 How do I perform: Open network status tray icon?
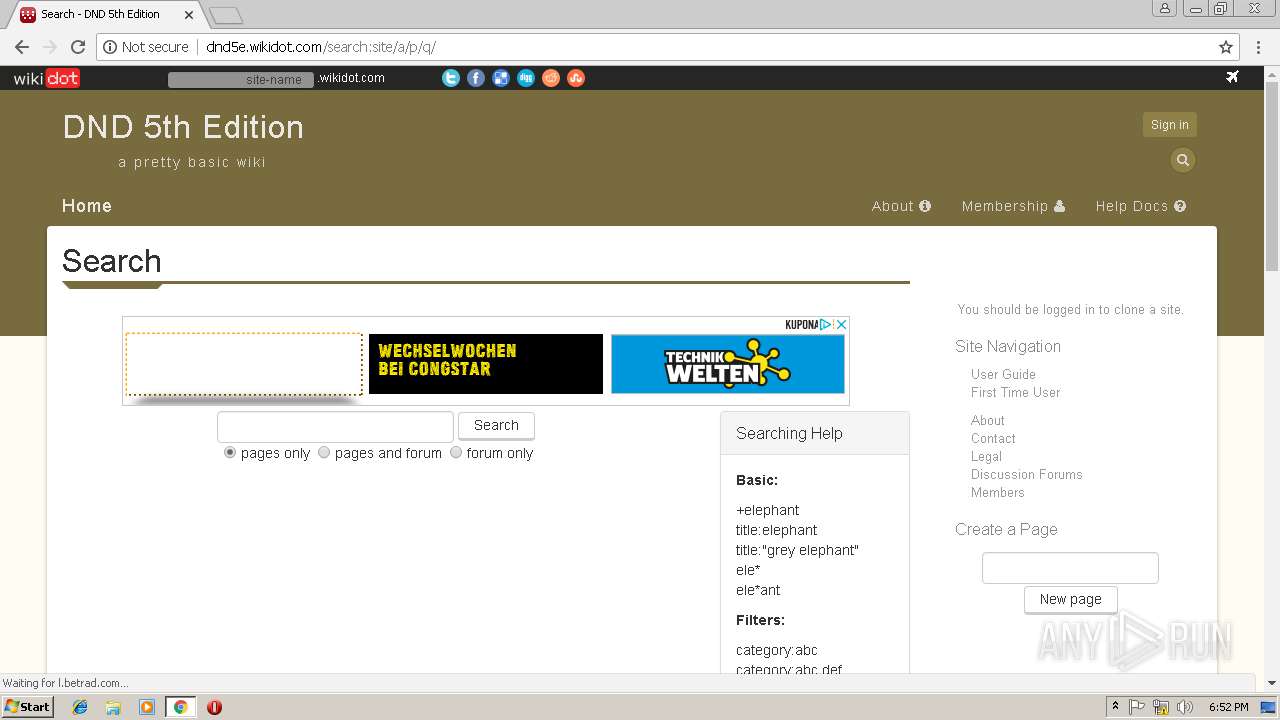(x=1161, y=707)
